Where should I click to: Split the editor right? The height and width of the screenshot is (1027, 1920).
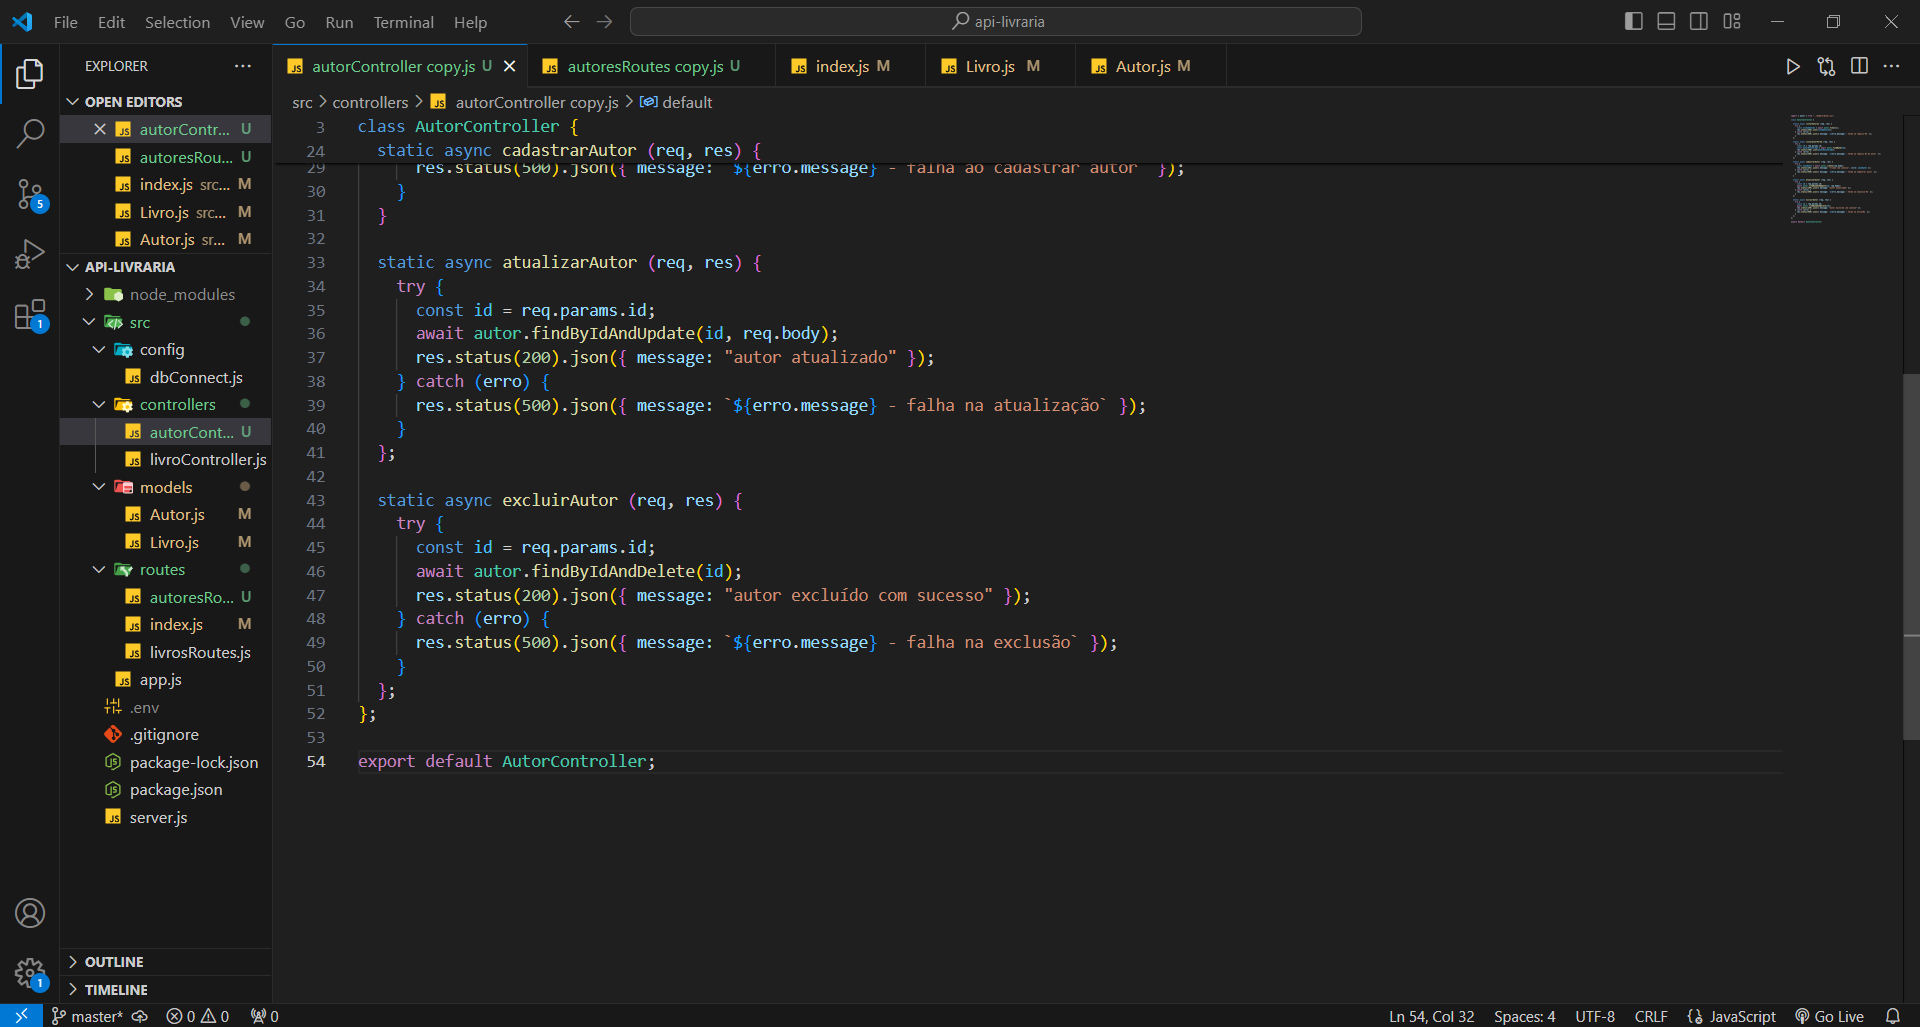1859,66
